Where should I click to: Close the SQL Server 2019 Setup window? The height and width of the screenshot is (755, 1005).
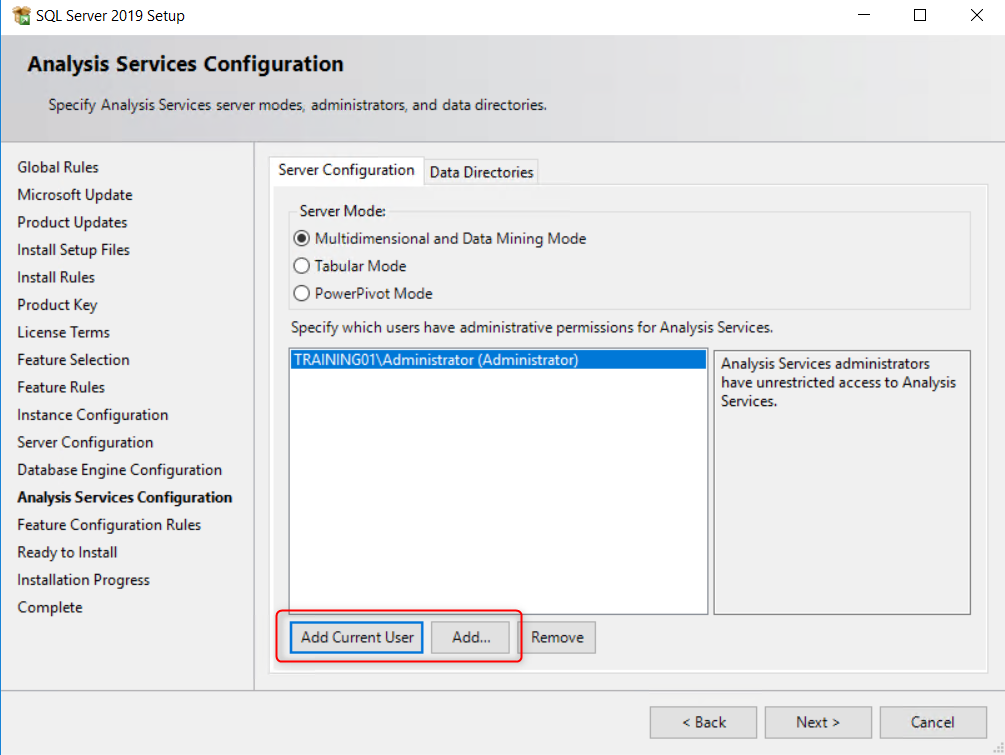pos(977,15)
